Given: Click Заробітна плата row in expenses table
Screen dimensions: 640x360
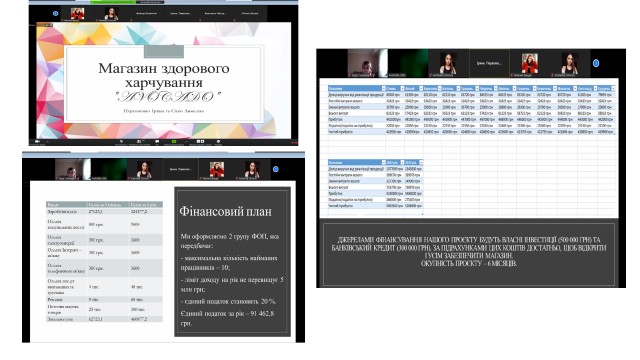Looking at the screenshot, I should [104, 212].
